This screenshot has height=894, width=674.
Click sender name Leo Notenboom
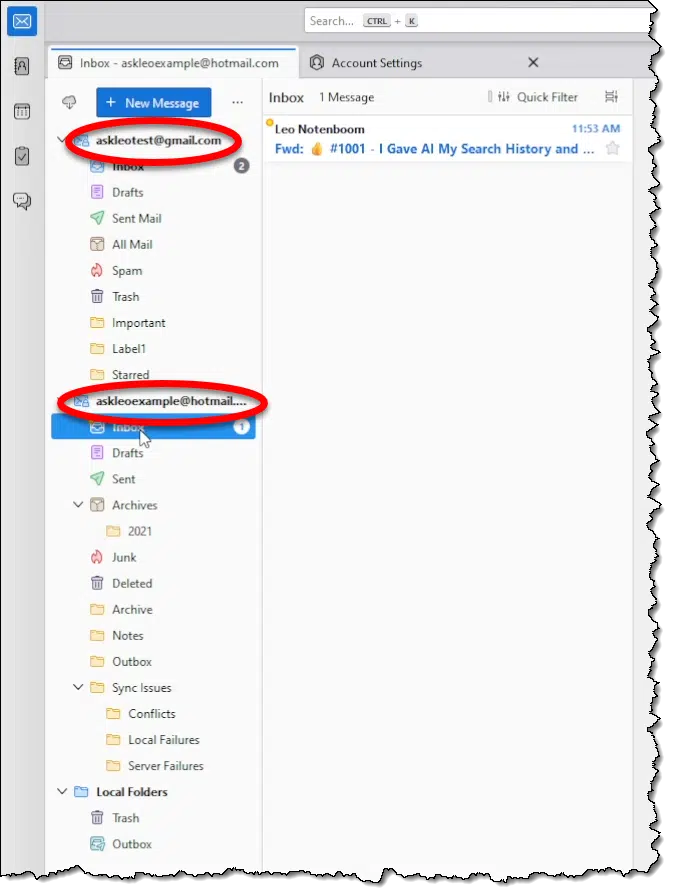pyautogui.click(x=319, y=129)
